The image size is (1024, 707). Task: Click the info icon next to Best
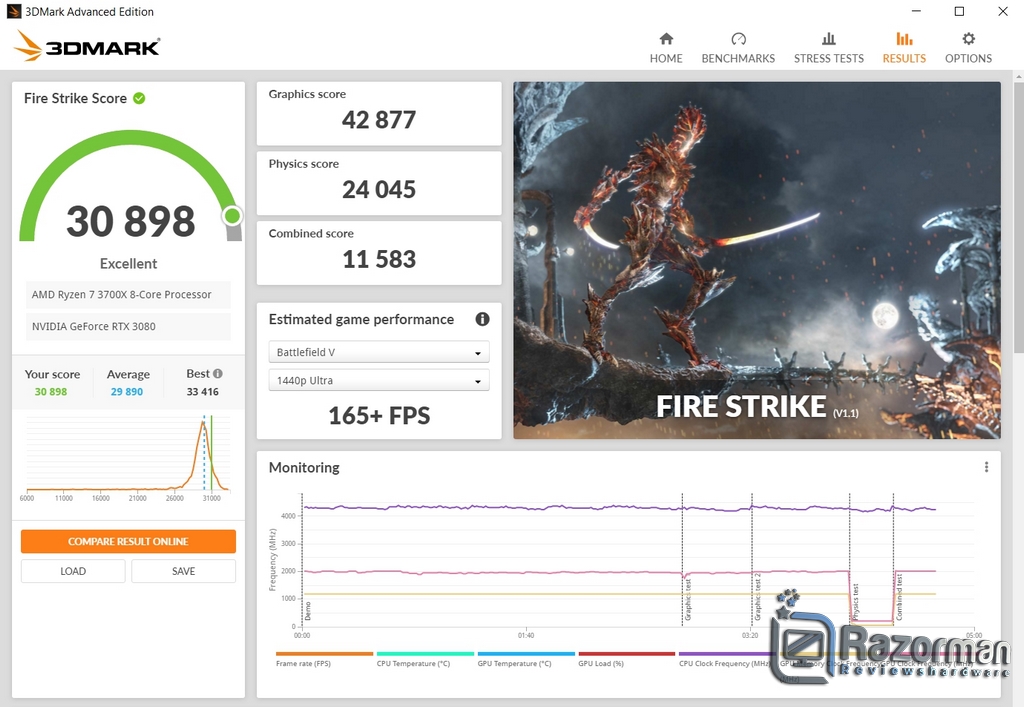point(217,373)
